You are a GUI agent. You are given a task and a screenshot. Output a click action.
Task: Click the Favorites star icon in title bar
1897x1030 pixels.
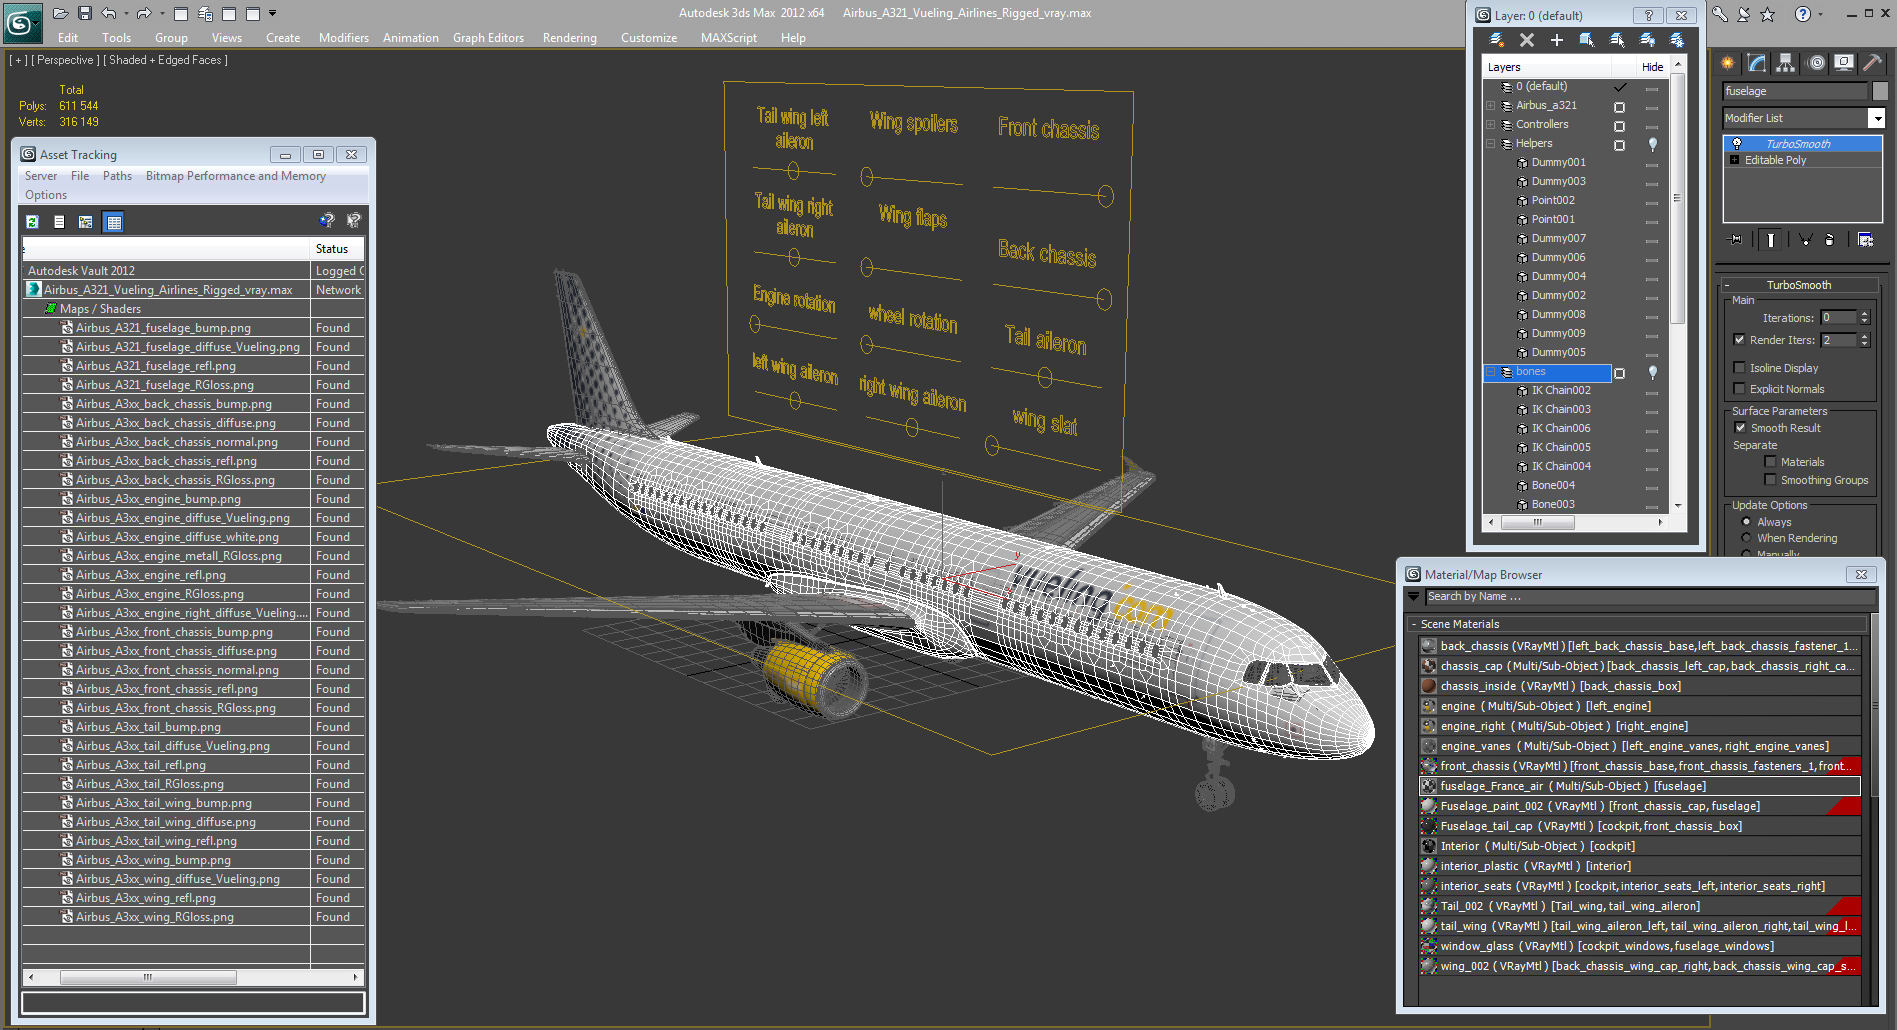pyautogui.click(x=1768, y=14)
